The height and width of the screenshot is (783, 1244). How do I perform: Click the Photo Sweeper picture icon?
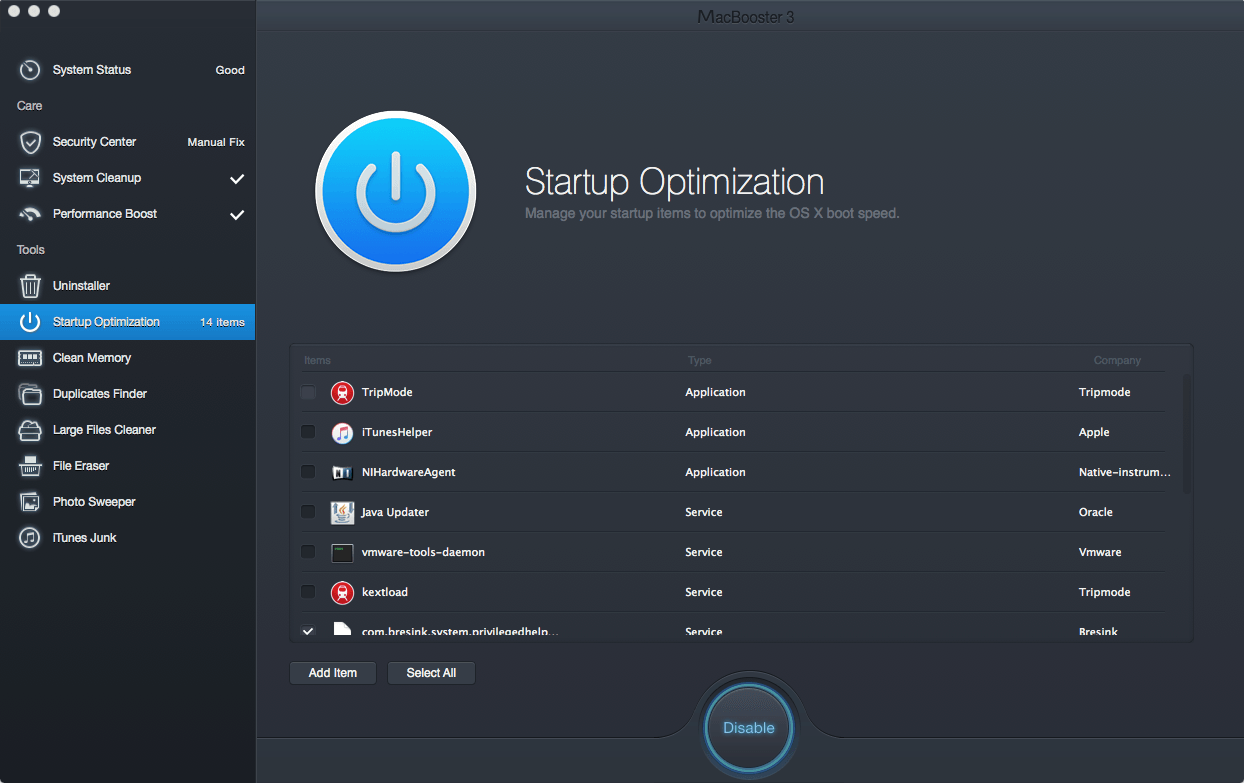30,502
